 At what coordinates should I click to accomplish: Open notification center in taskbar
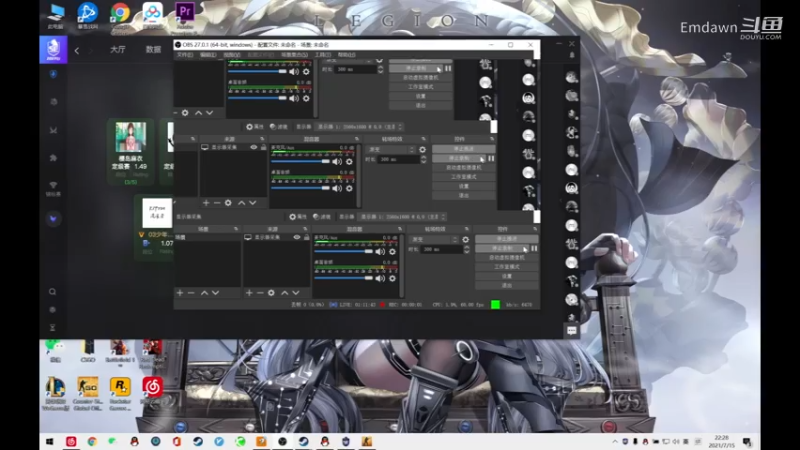[x=747, y=441]
